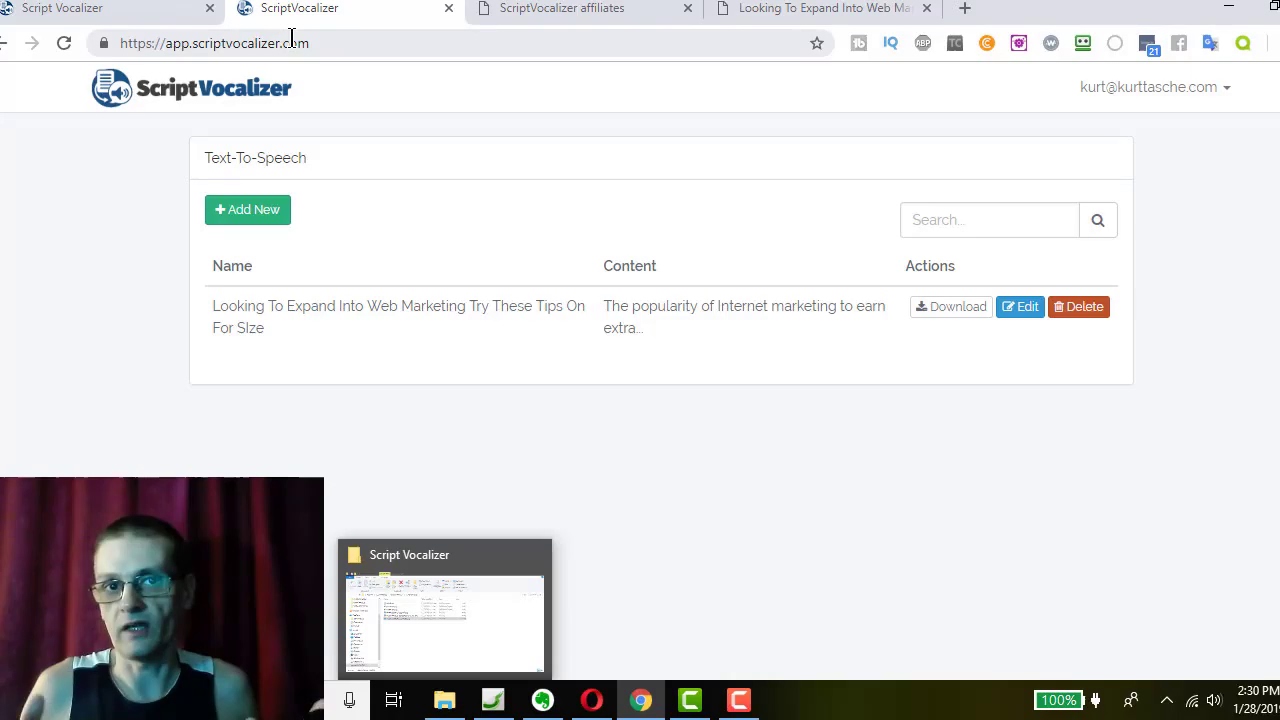Open Task View on the taskbar
Screen dimensions: 1280x720
point(394,700)
